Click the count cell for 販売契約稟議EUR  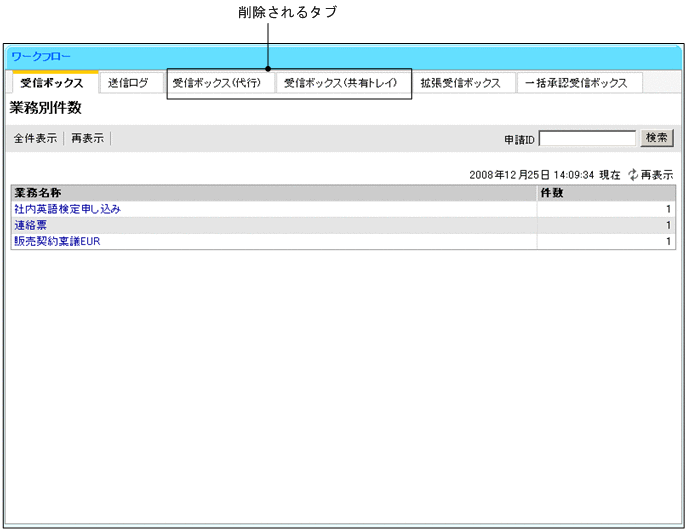click(606, 241)
